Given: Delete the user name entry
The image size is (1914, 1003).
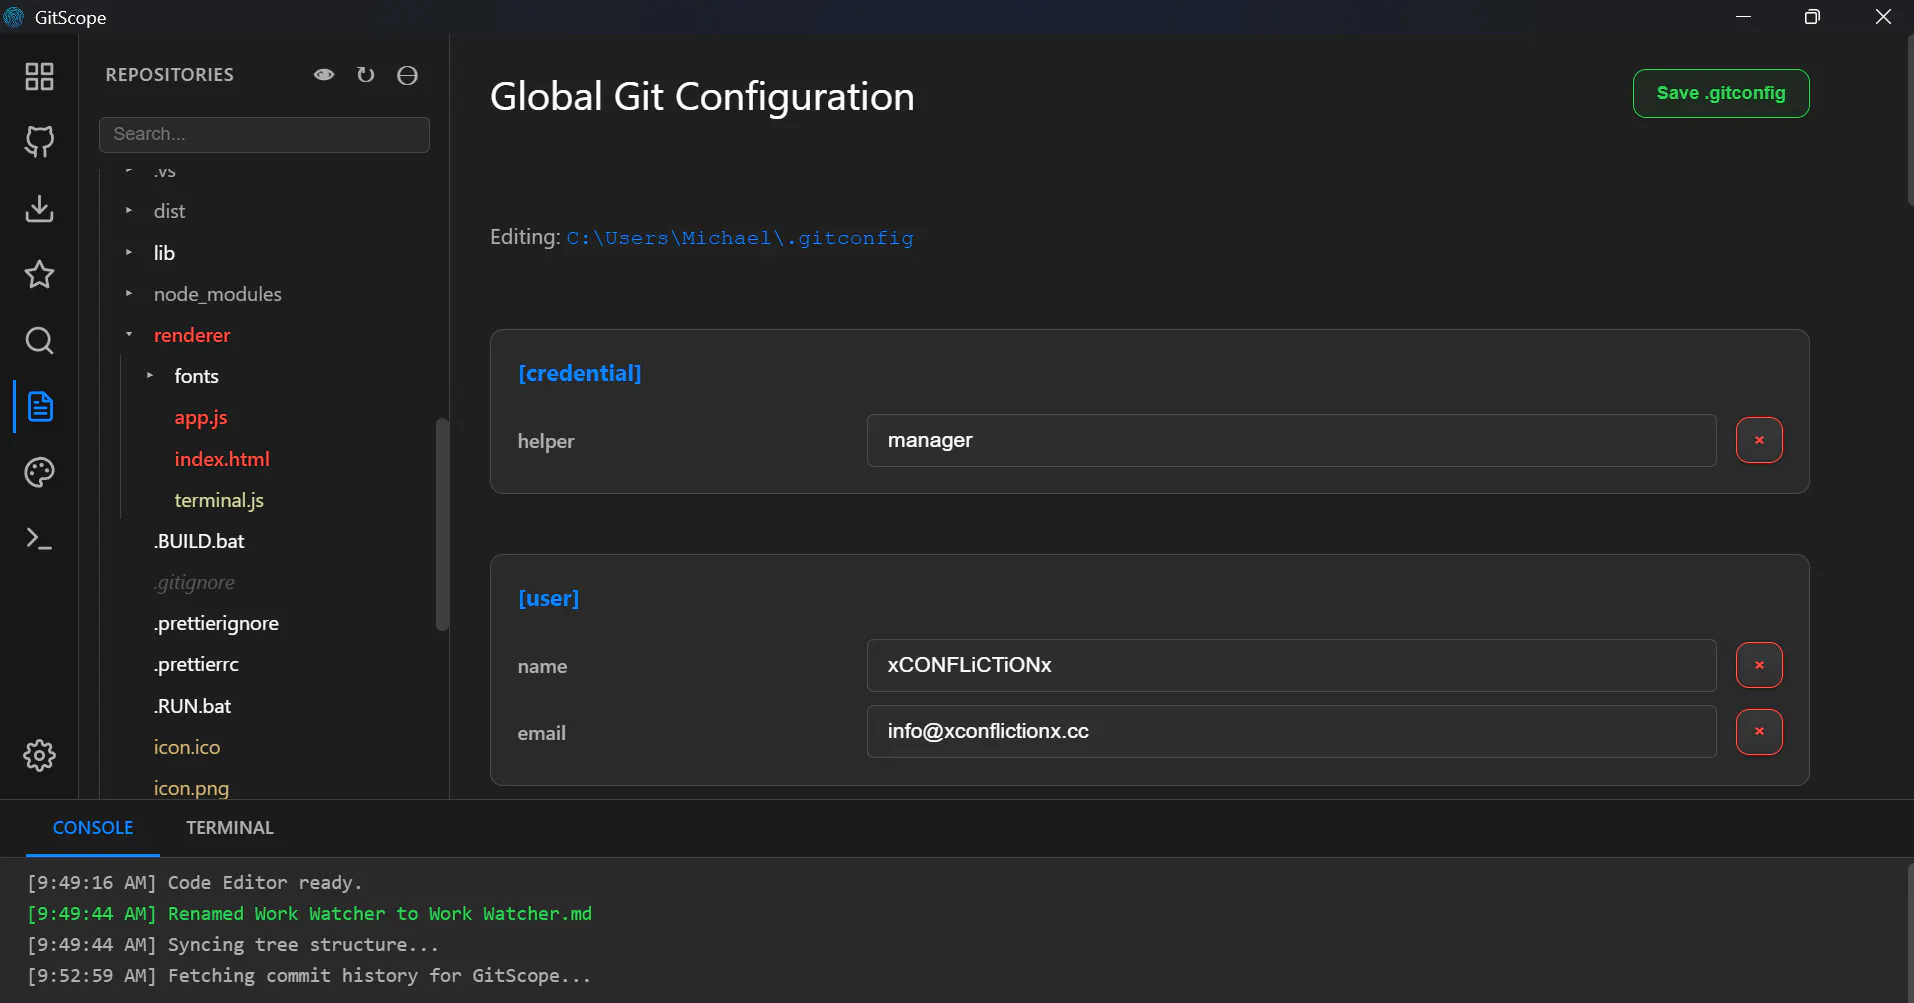Looking at the screenshot, I should pos(1759,665).
